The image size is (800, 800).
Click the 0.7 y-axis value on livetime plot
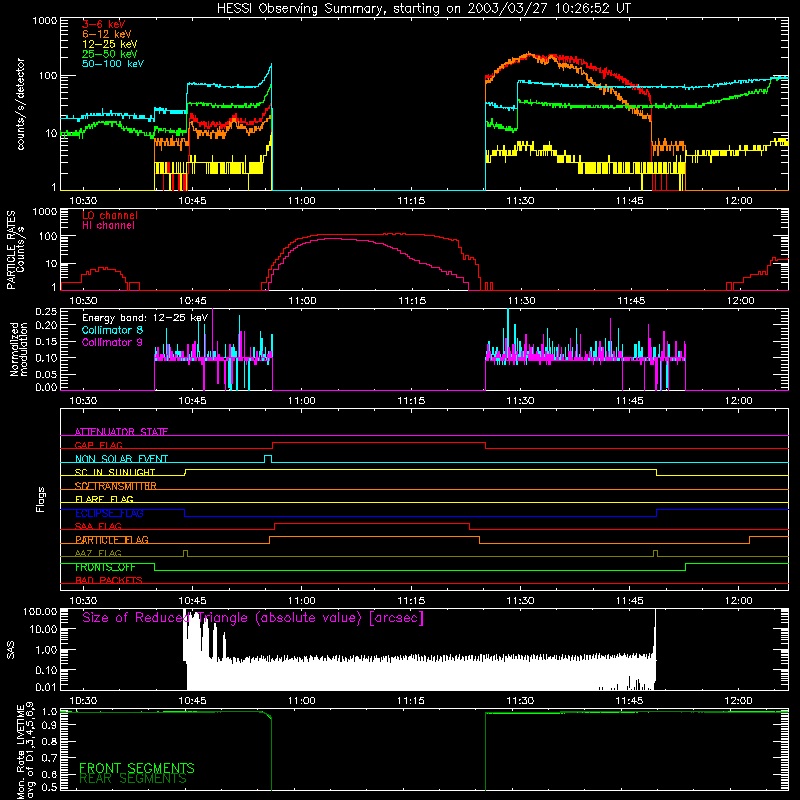pyautogui.click(x=49, y=757)
